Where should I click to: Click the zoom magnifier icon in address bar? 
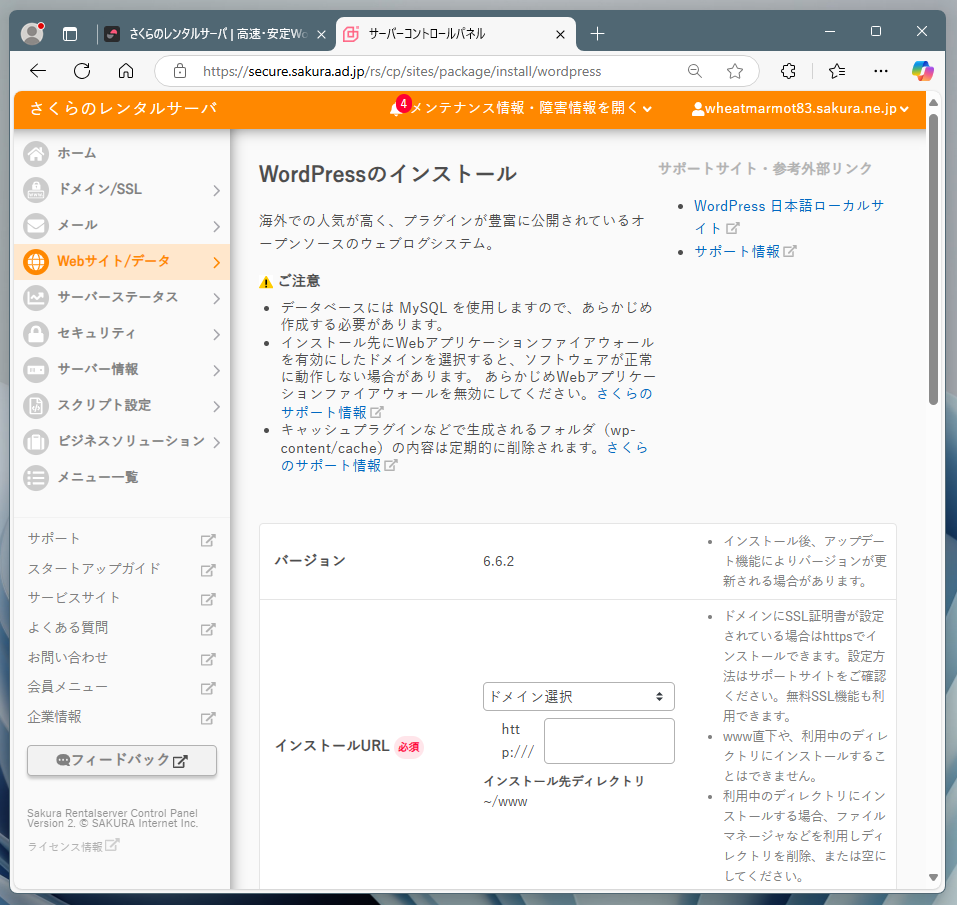(695, 71)
